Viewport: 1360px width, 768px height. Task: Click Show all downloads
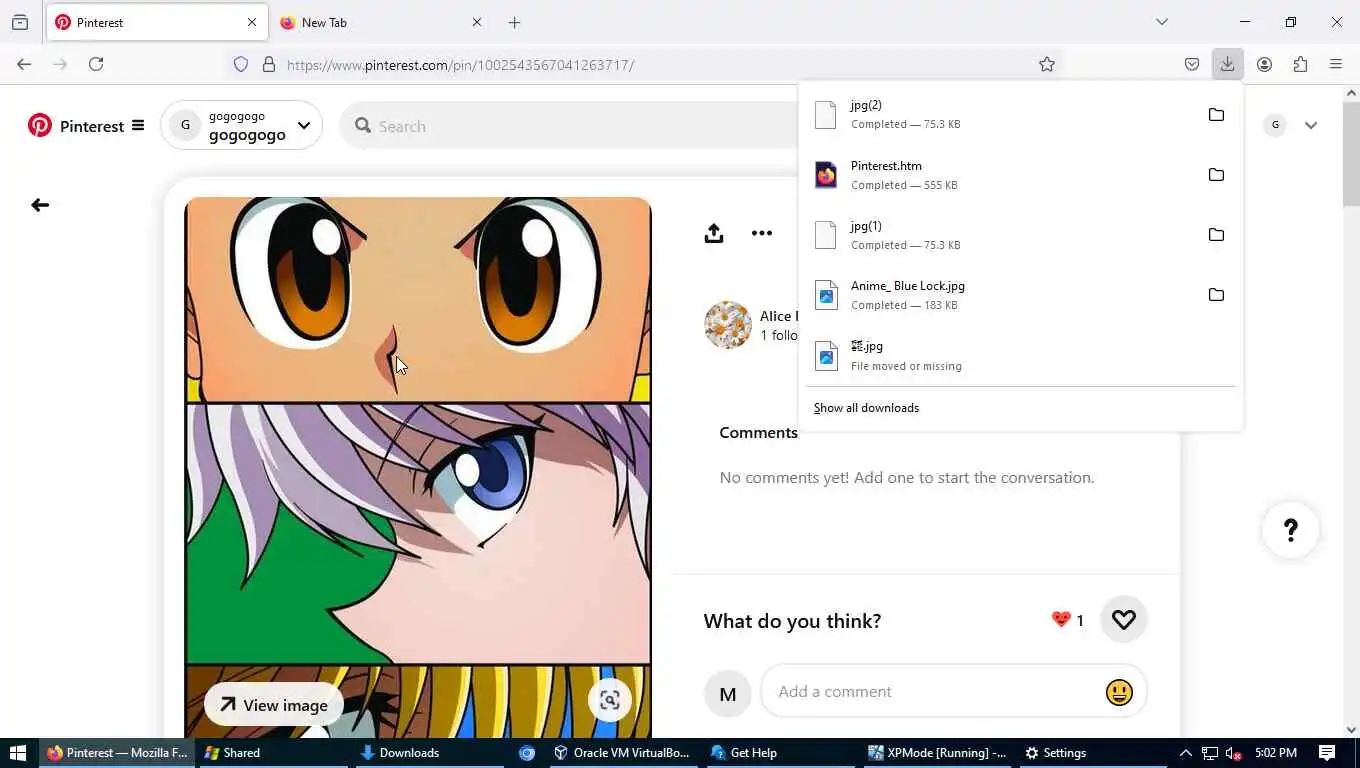click(x=866, y=408)
